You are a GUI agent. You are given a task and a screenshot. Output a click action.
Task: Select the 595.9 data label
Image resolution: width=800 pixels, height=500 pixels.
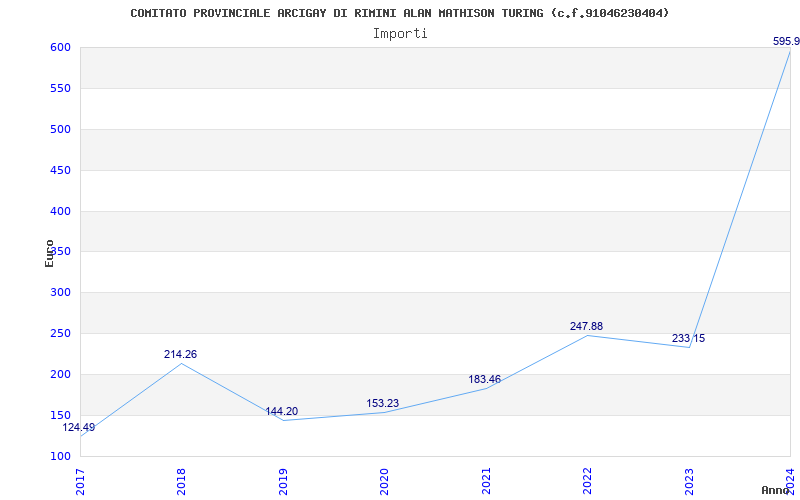pyautogui.click(x=786, y=42)
